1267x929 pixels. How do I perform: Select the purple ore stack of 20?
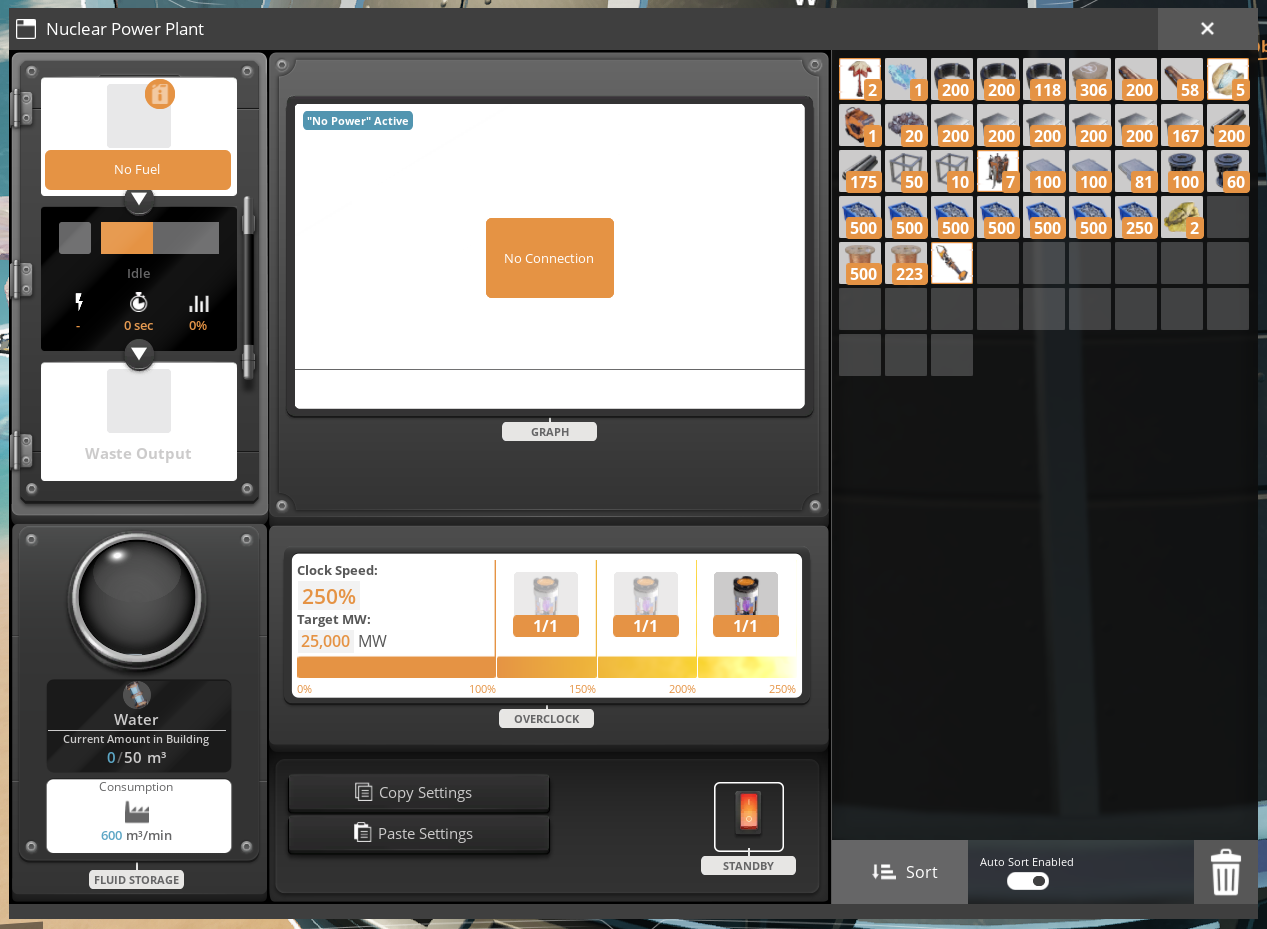pos(906,125)
